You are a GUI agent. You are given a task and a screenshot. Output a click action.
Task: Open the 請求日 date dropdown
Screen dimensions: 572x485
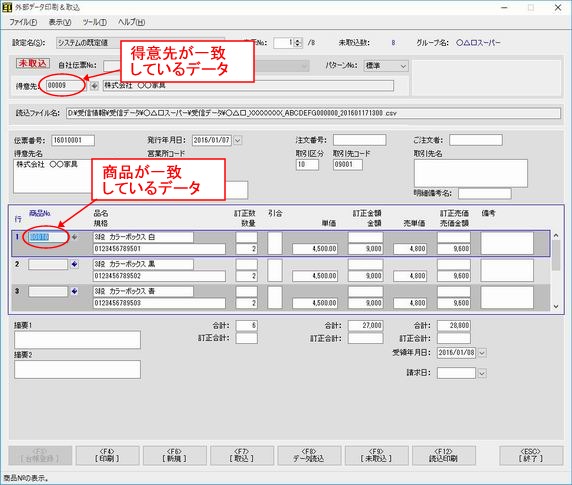(x=482, y=373)
